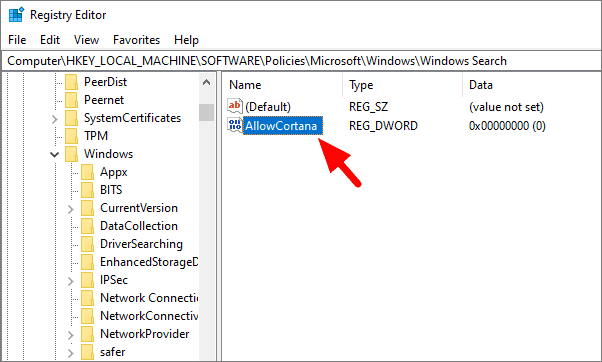
Task: Click the (Default) string value icon
Action: 235,106
